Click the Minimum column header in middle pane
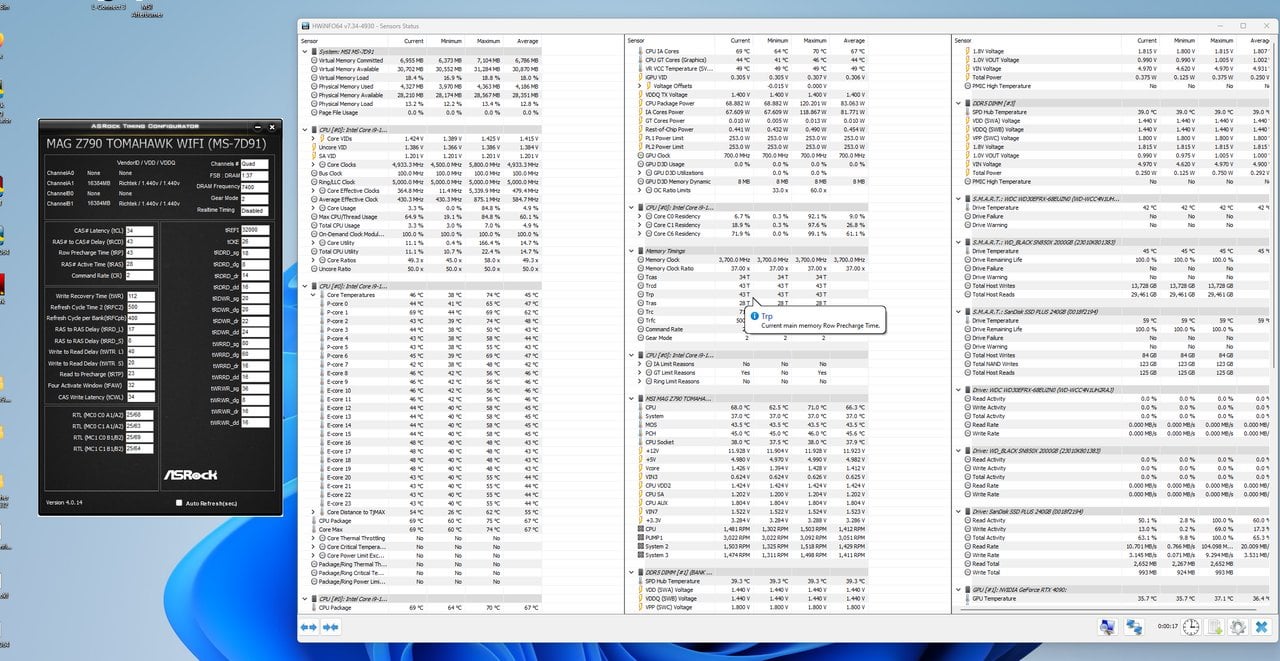This screenshot has width=1280, height=661. (777, 41)
